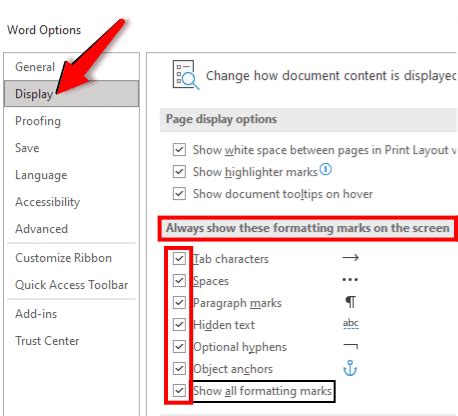458x416 pixels.
Task: Uncheck the Object anchors checkbox
Action: coord(179,368)
